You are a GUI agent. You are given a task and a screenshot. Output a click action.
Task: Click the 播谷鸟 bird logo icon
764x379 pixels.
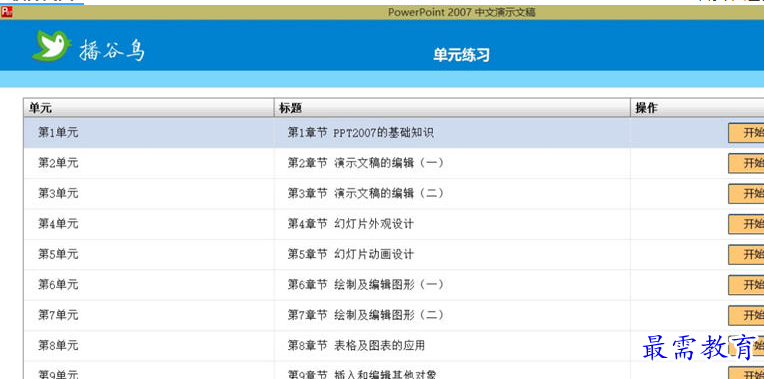point(52,46)
